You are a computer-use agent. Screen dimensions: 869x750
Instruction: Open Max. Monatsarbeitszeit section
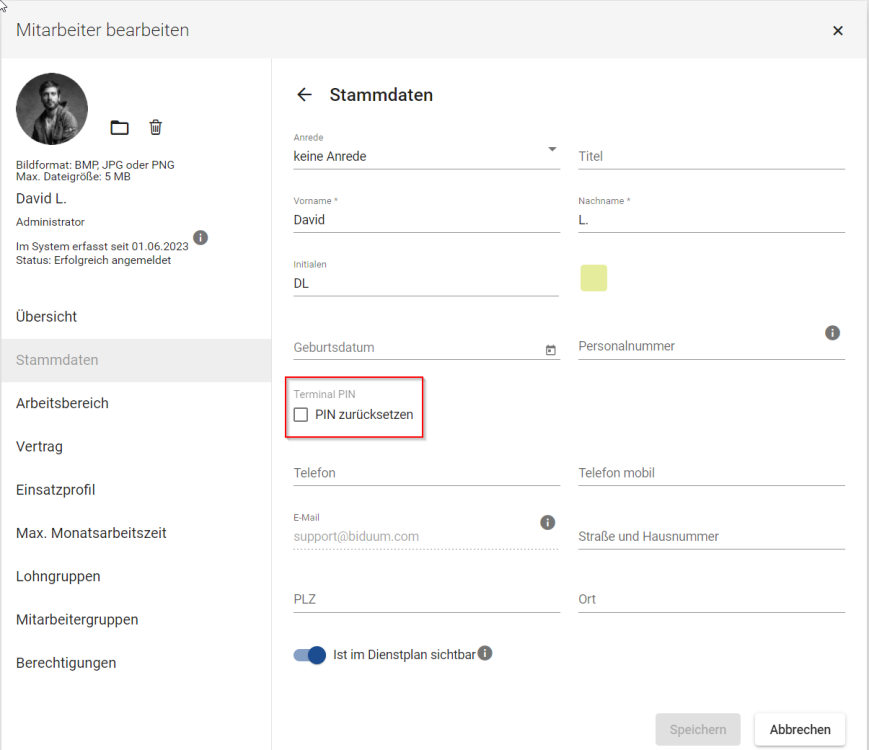tap(136, 533)
